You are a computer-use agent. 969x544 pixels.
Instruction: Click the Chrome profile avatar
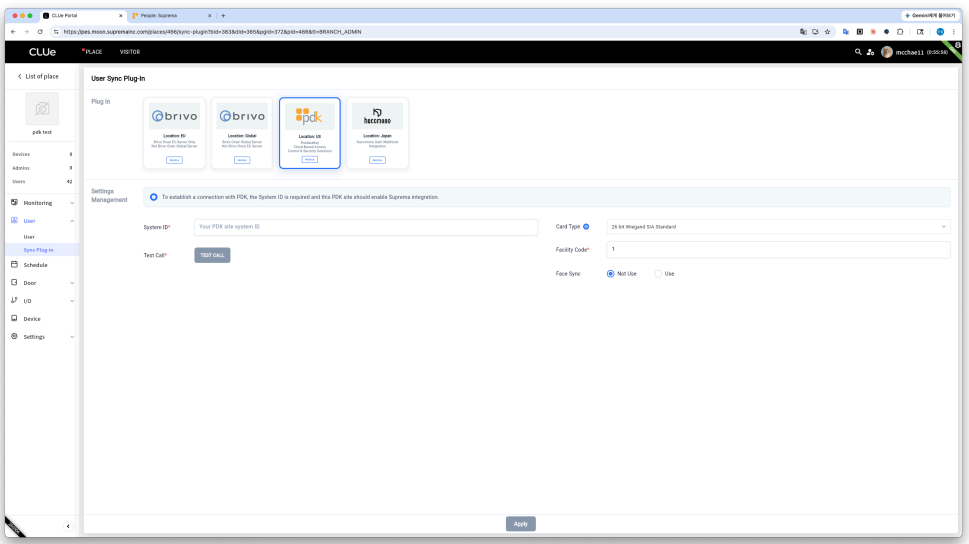click(x=940, y=32)
